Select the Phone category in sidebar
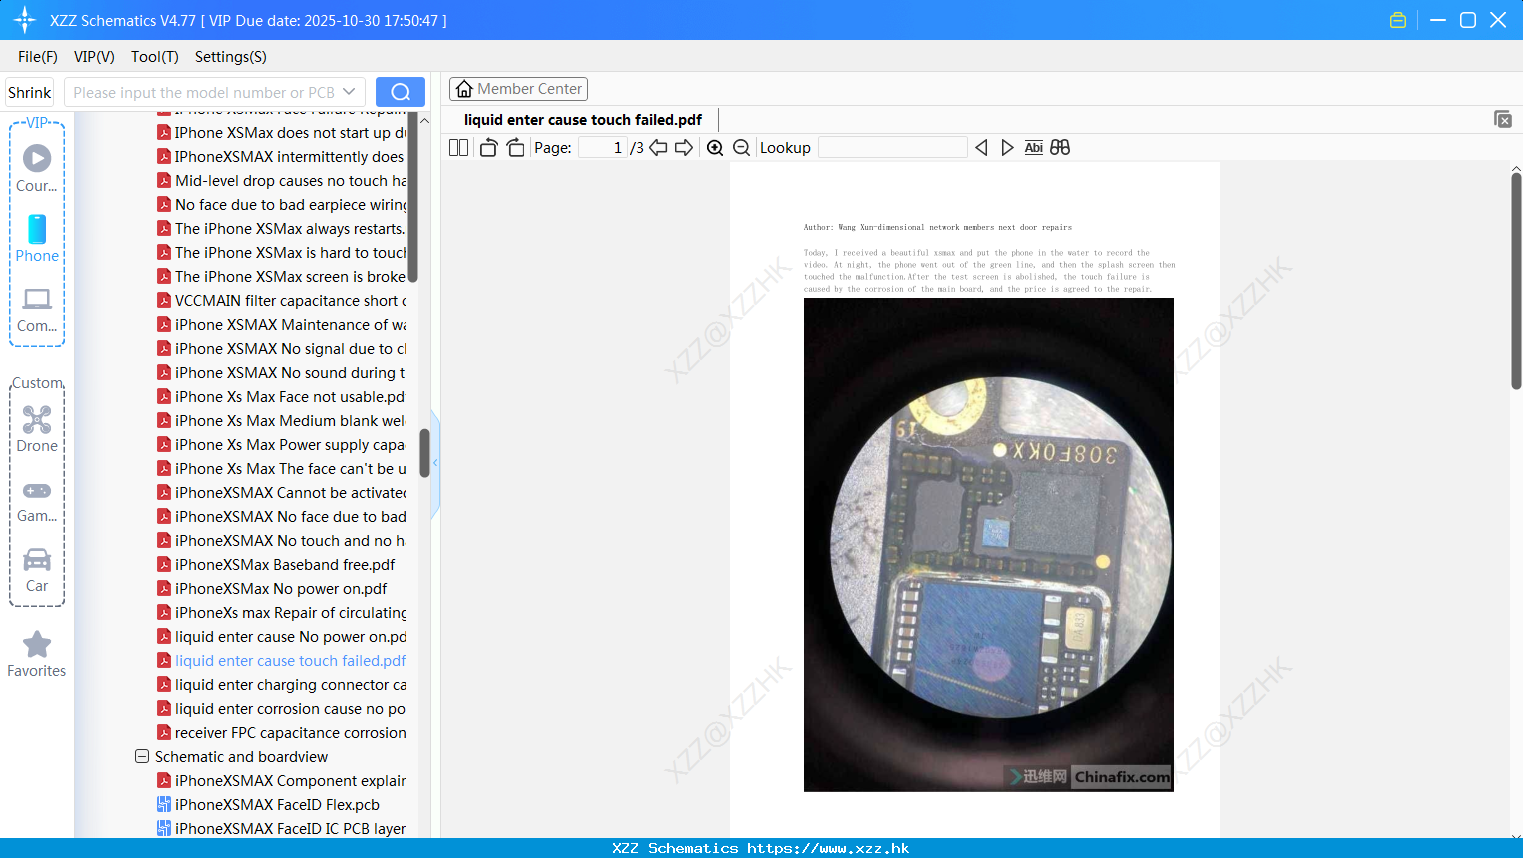Viewport: 1523px width, 858px height. point(37,238)
